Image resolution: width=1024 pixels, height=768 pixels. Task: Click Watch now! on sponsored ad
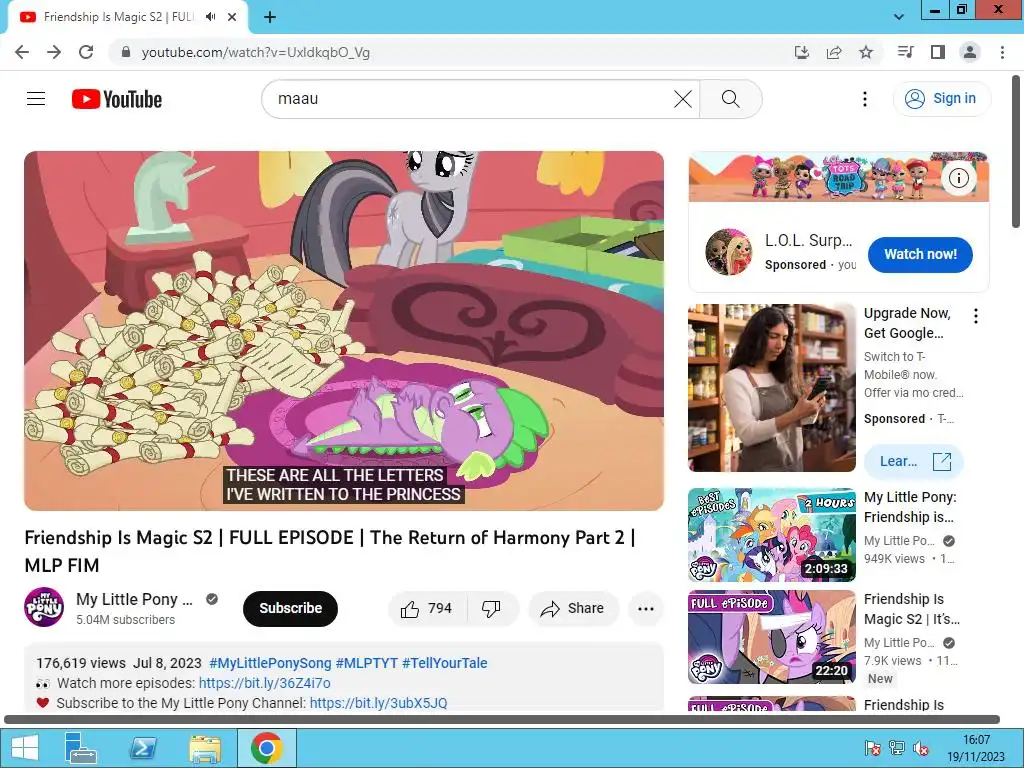pyautogui.click(x=920, y=255)
